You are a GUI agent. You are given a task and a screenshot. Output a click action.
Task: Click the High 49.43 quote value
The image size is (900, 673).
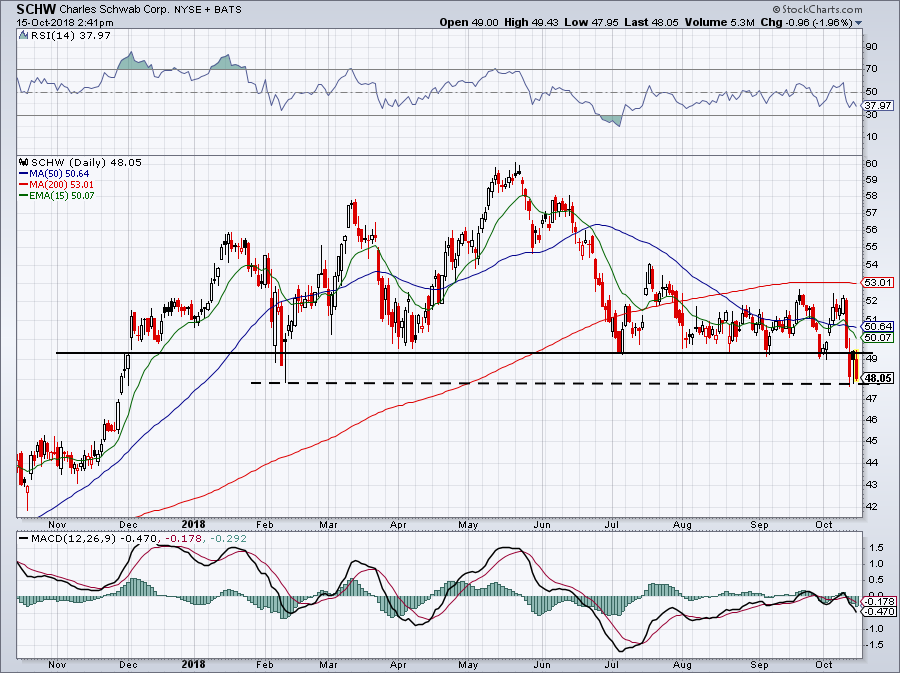pos(531,22)
